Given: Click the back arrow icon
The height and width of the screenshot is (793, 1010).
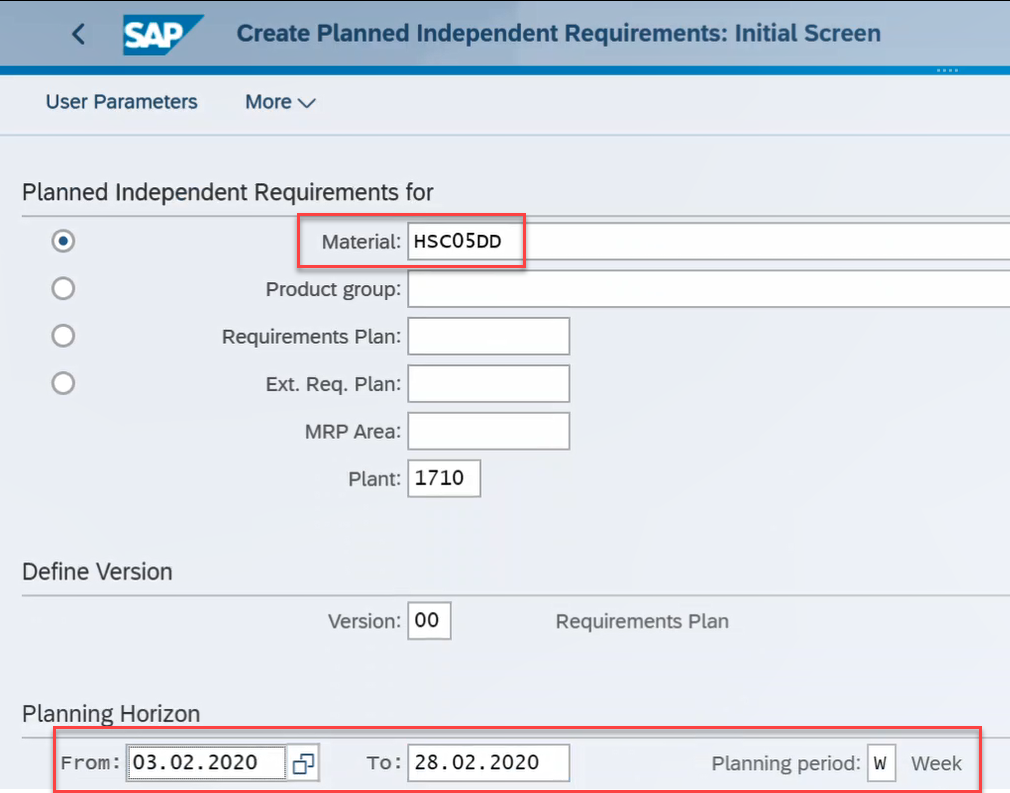Looking at the screenshot, I should [x=79, y=34].
